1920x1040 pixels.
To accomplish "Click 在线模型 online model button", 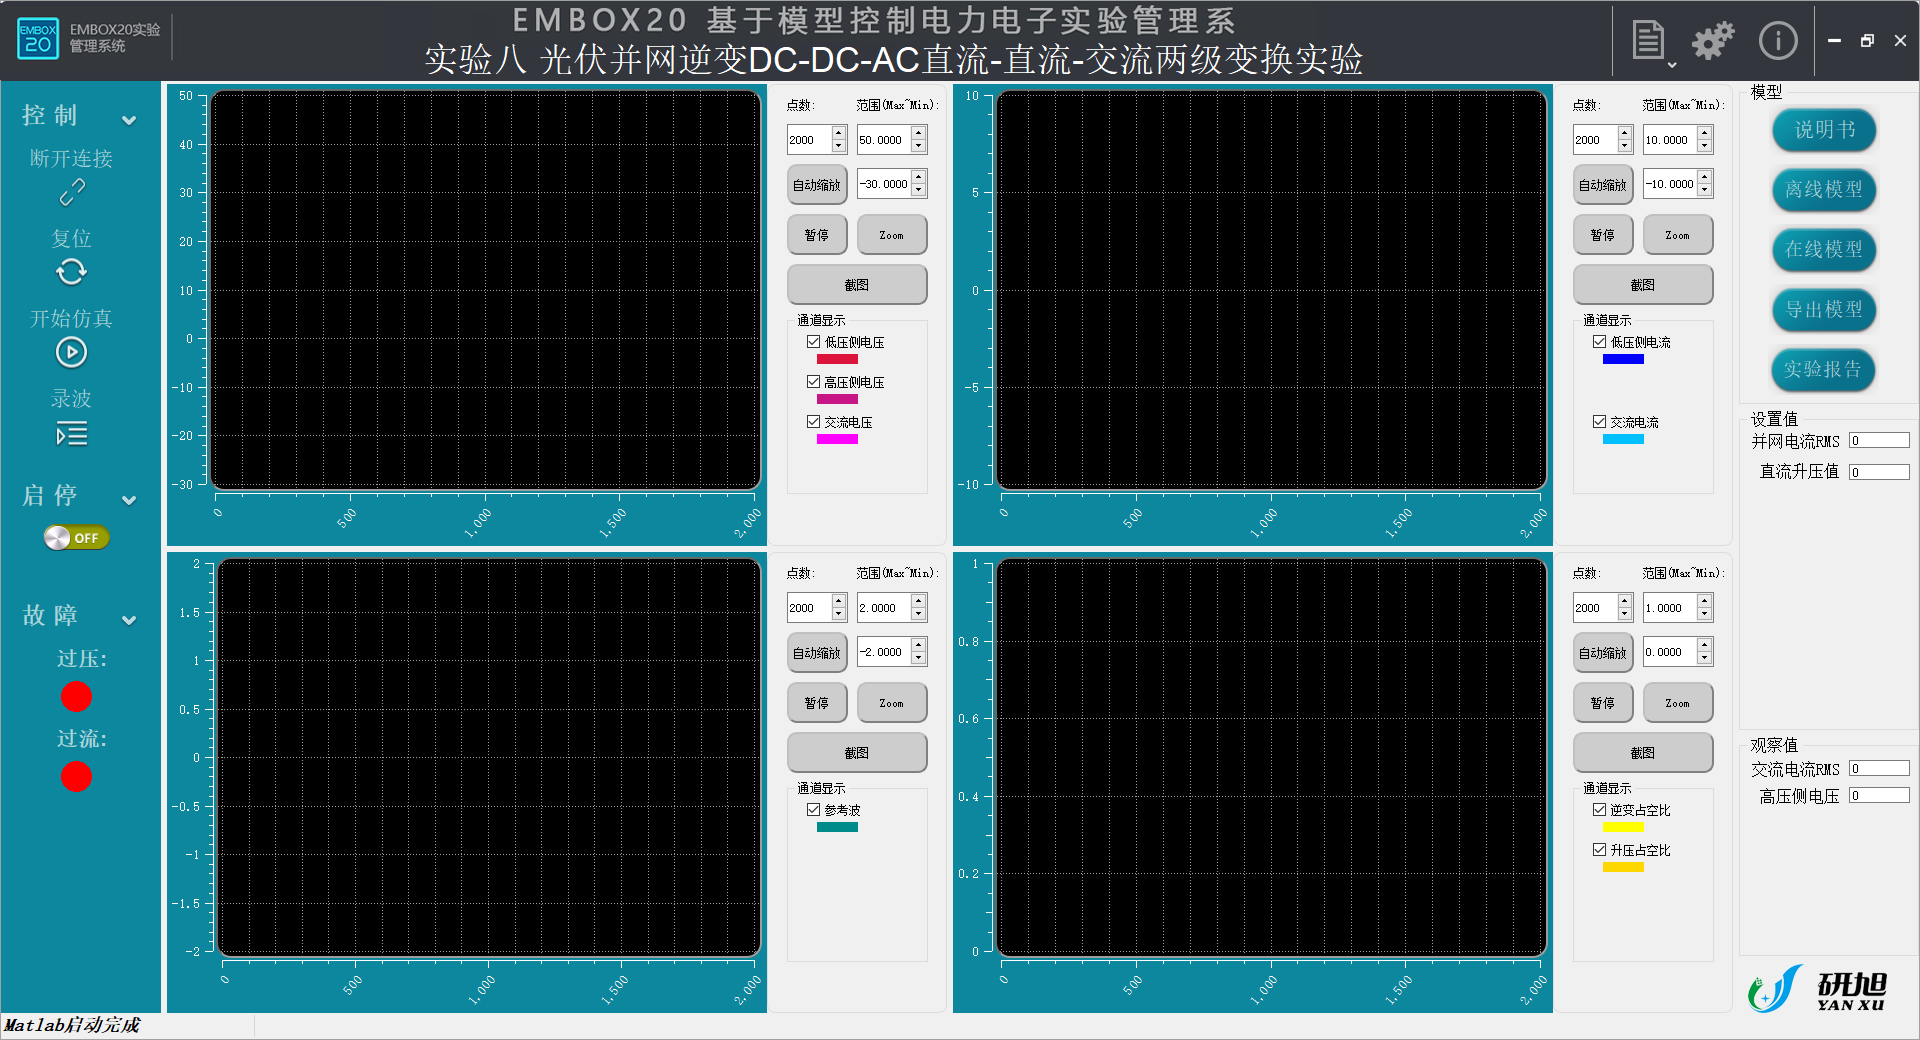I will [1824, 250].
